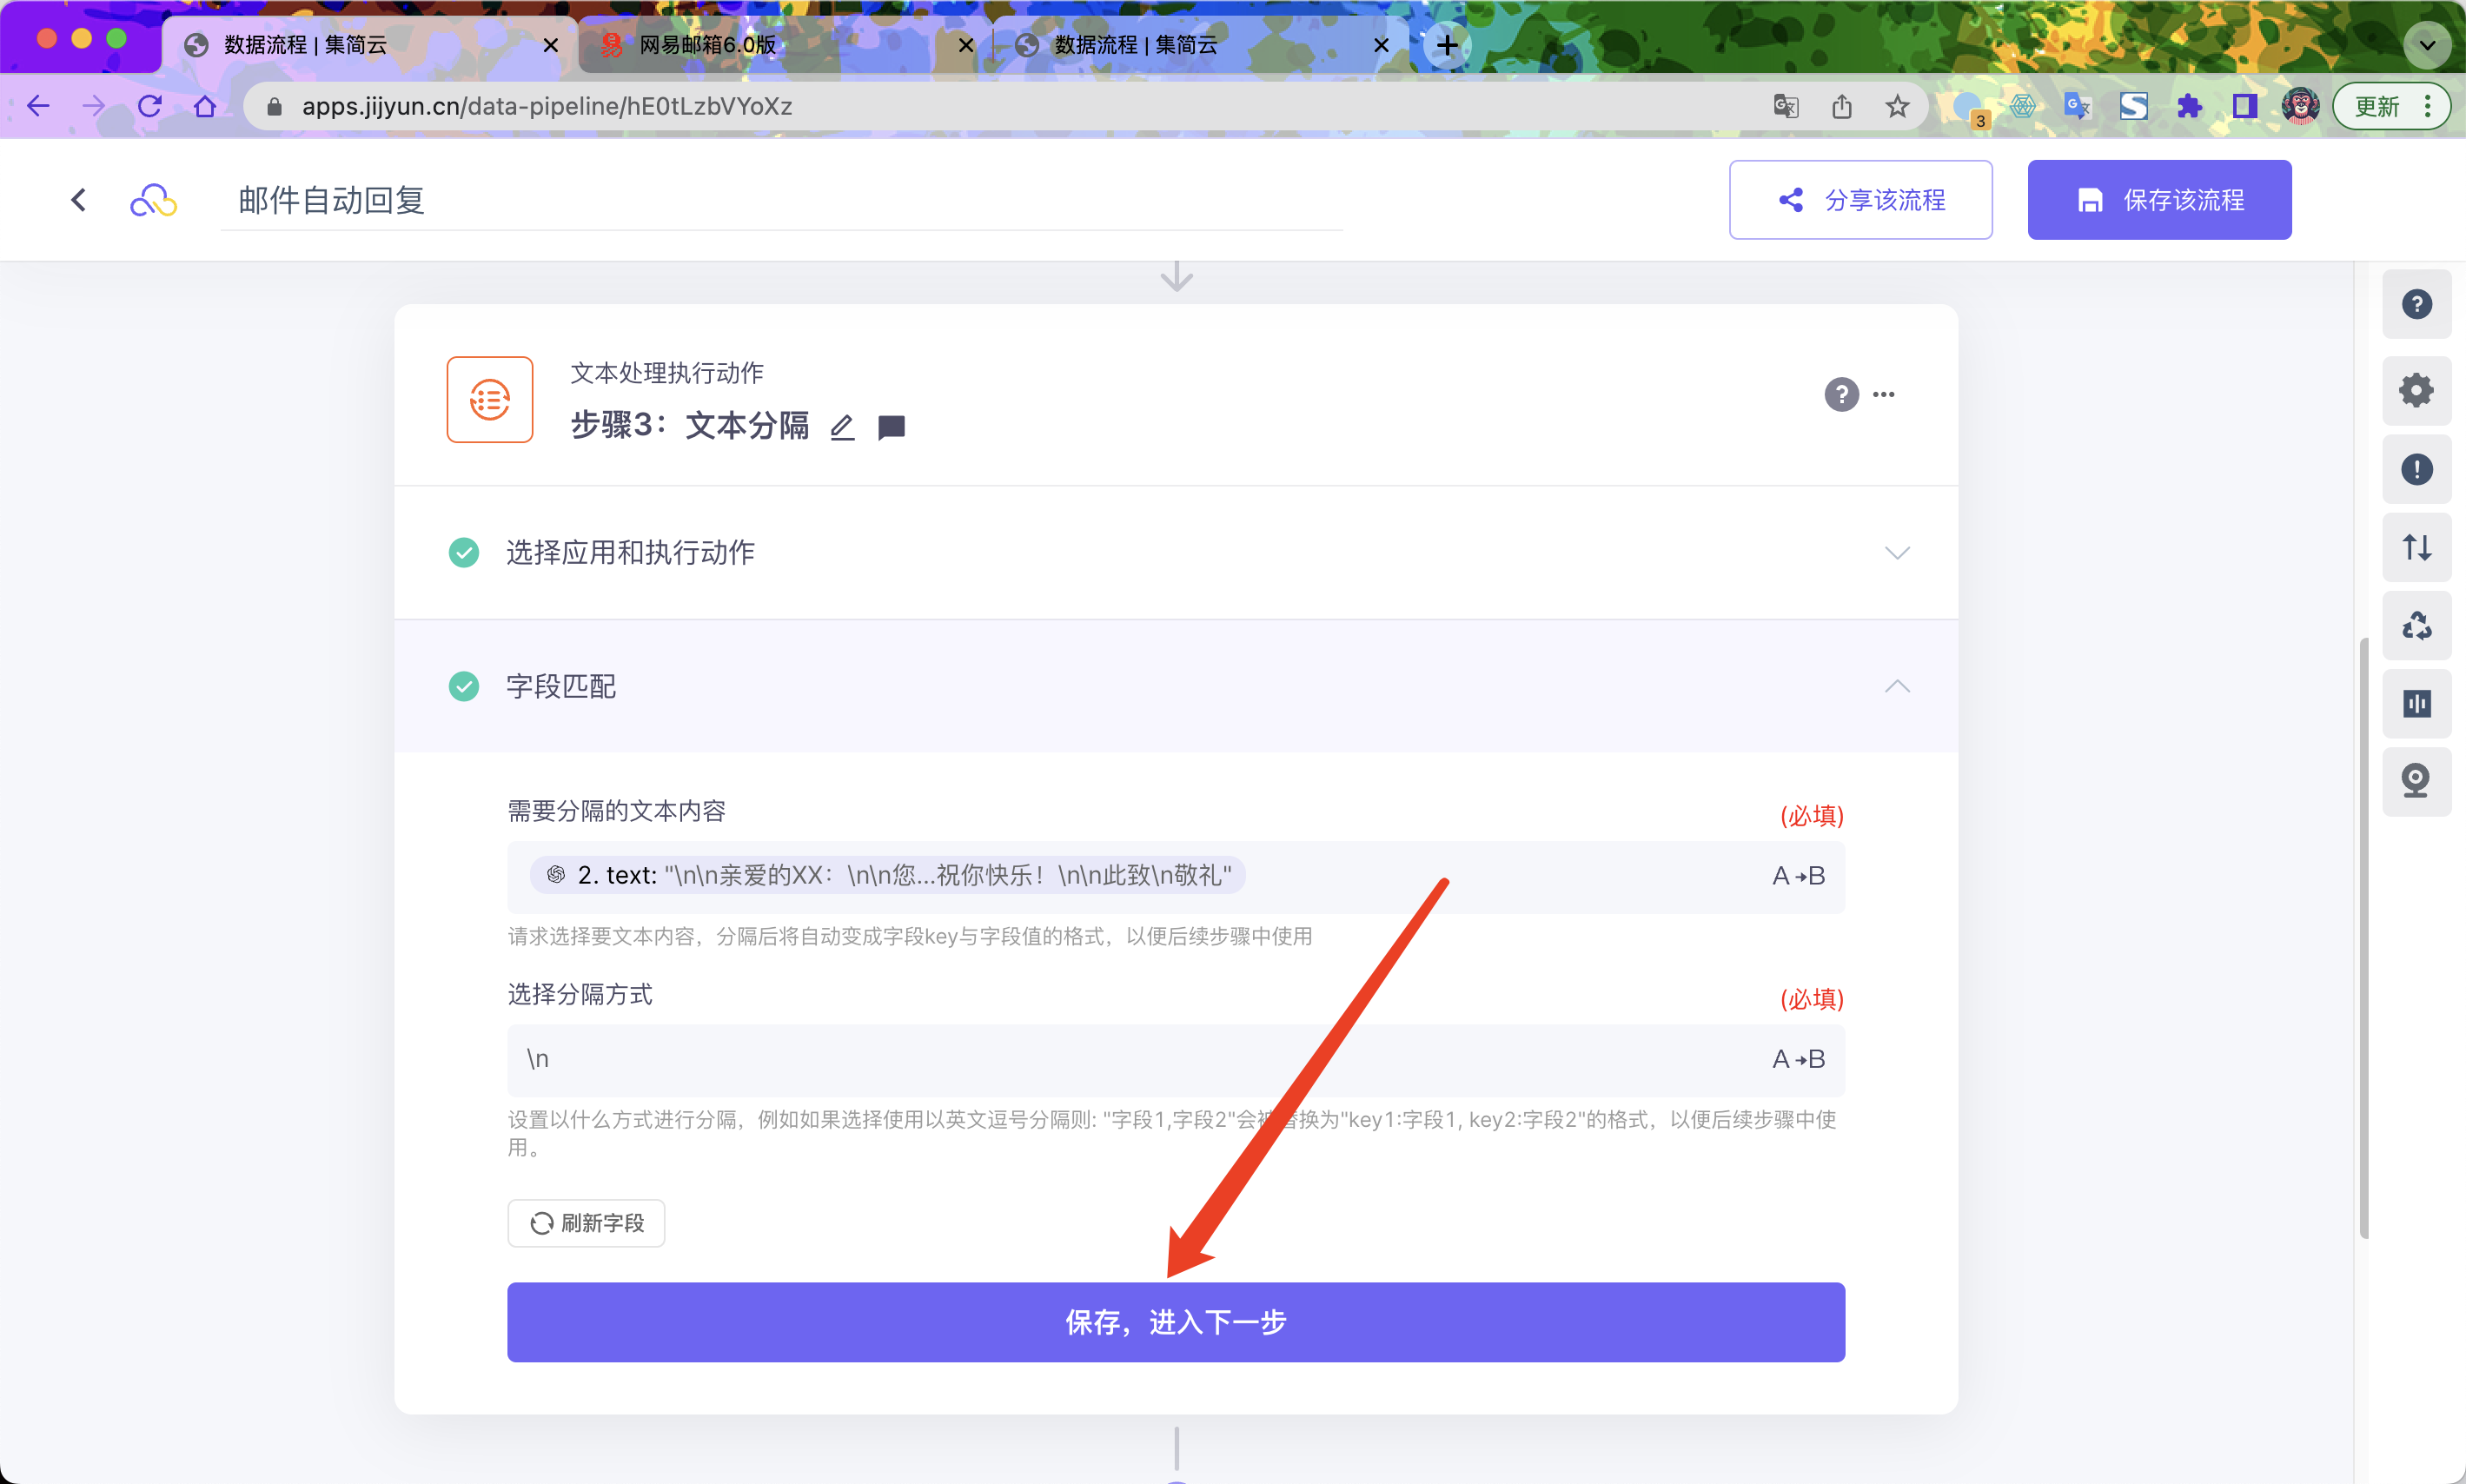This screenshot has width=2466, height=1484.
Task: Open the three-dot more options menu
Action: click(1884, 394)
